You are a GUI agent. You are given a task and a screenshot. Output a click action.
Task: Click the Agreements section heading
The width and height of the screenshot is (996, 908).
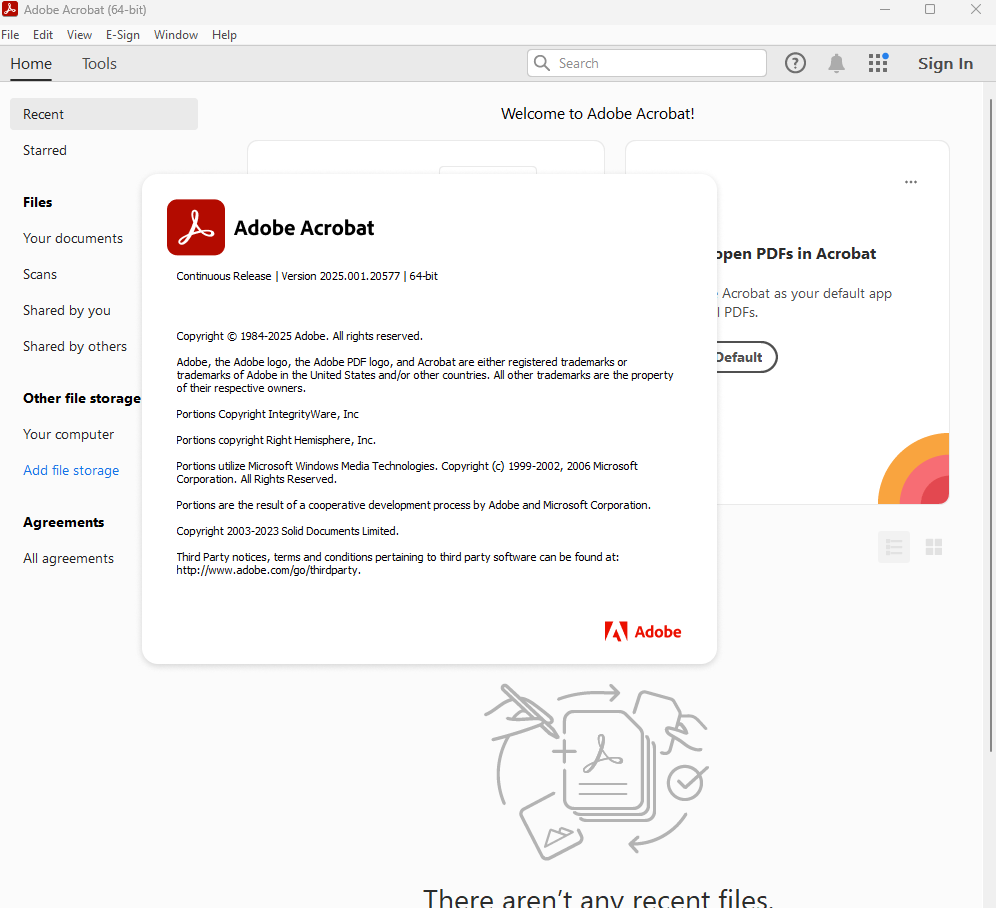64,522
